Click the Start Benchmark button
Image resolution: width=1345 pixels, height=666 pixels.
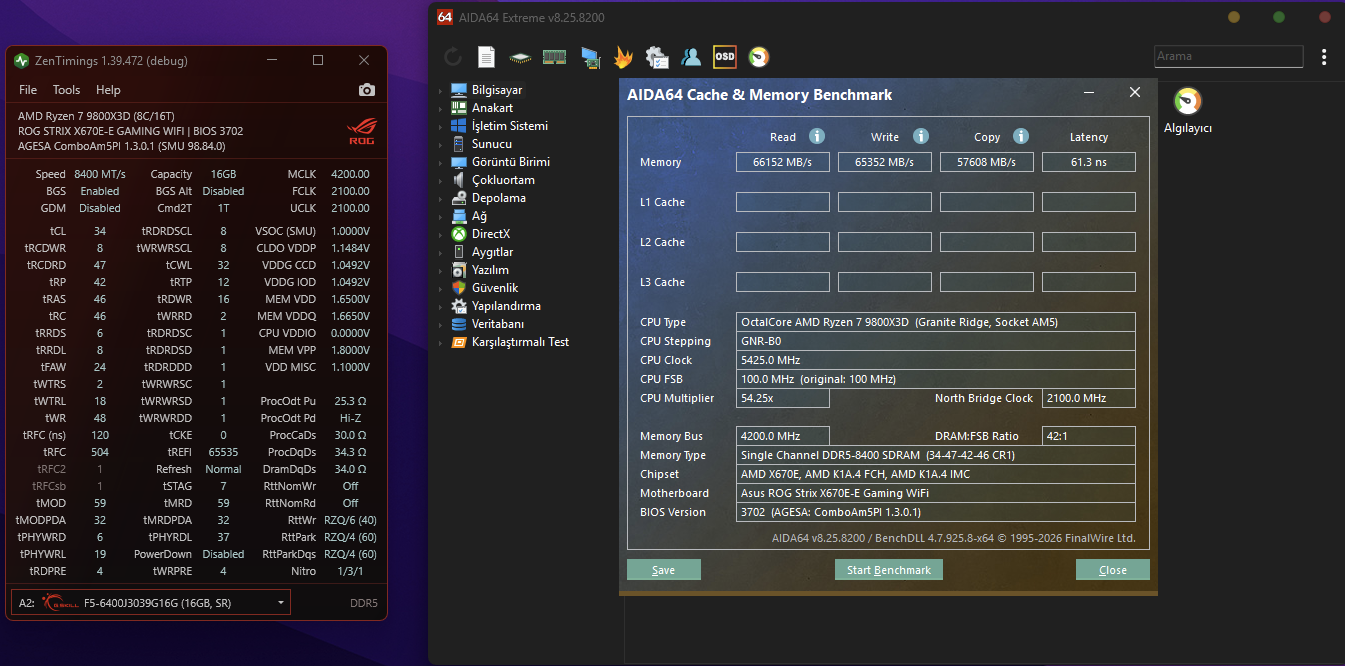click(889, 570)
